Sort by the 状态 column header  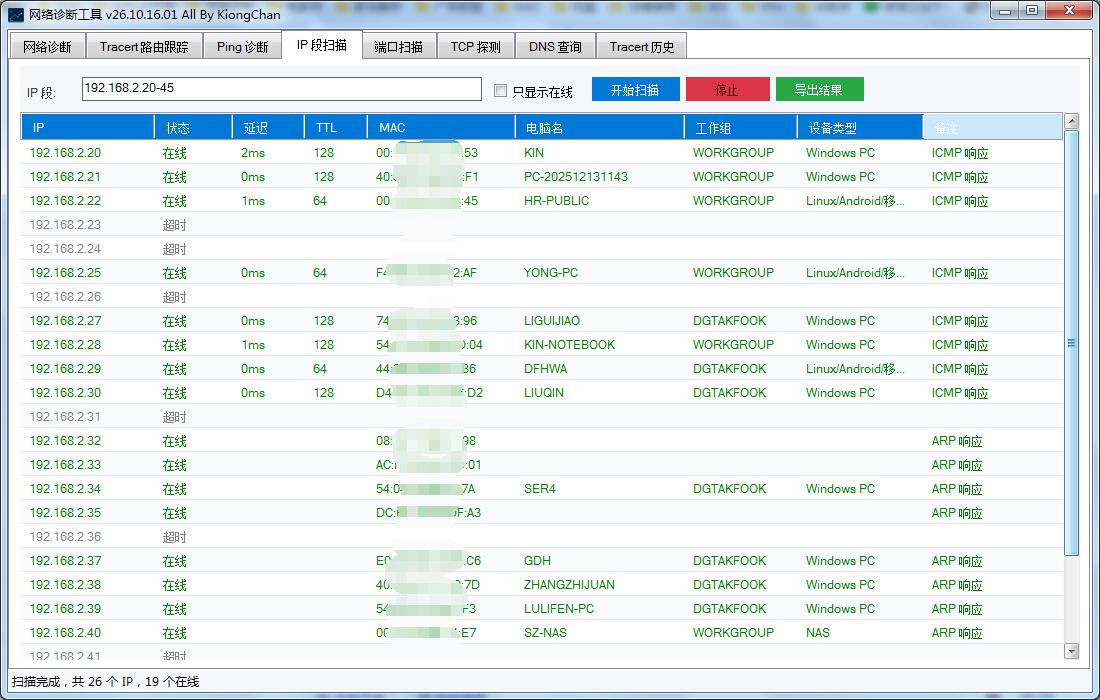193,128
